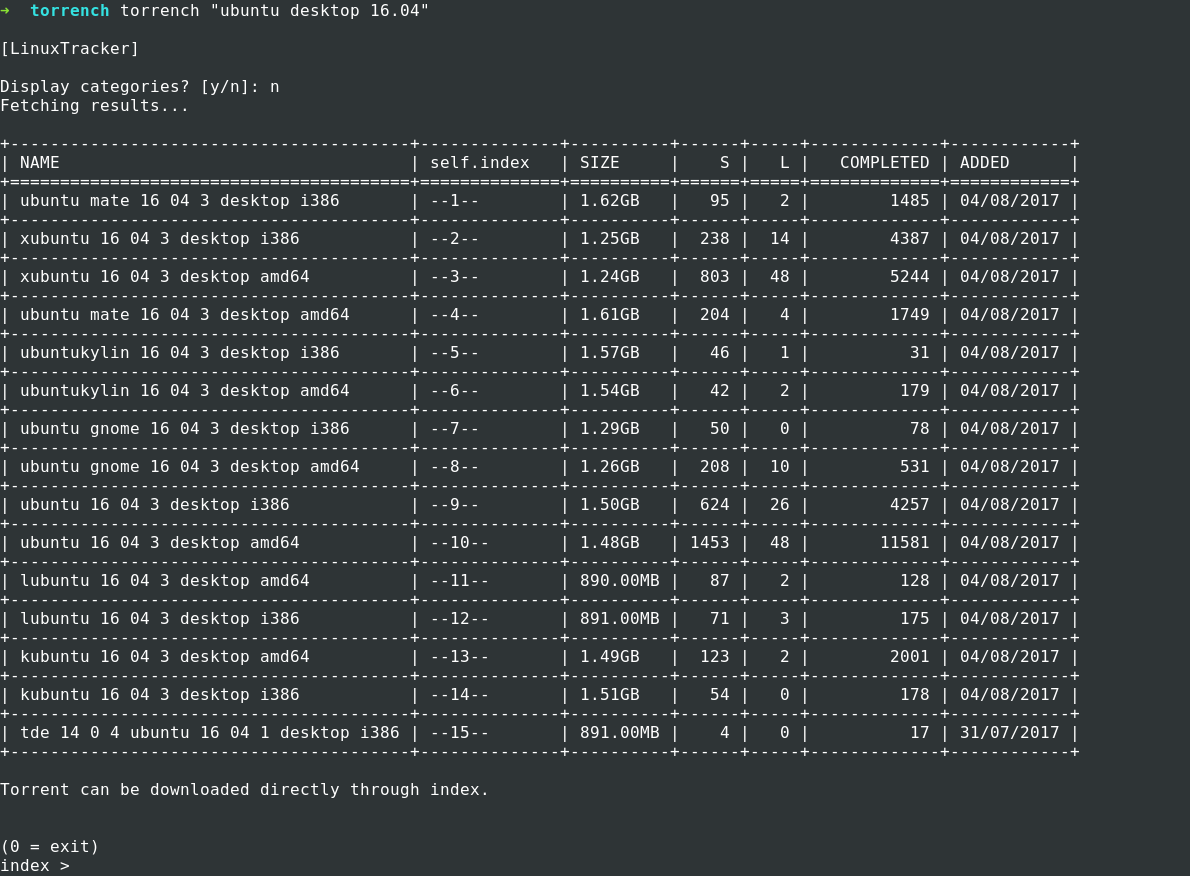Click 'kubuntu 16 04 3 desktop i386'
Image resolution: width=1190 pixels, height=876 pixels.
pos(159,695)
